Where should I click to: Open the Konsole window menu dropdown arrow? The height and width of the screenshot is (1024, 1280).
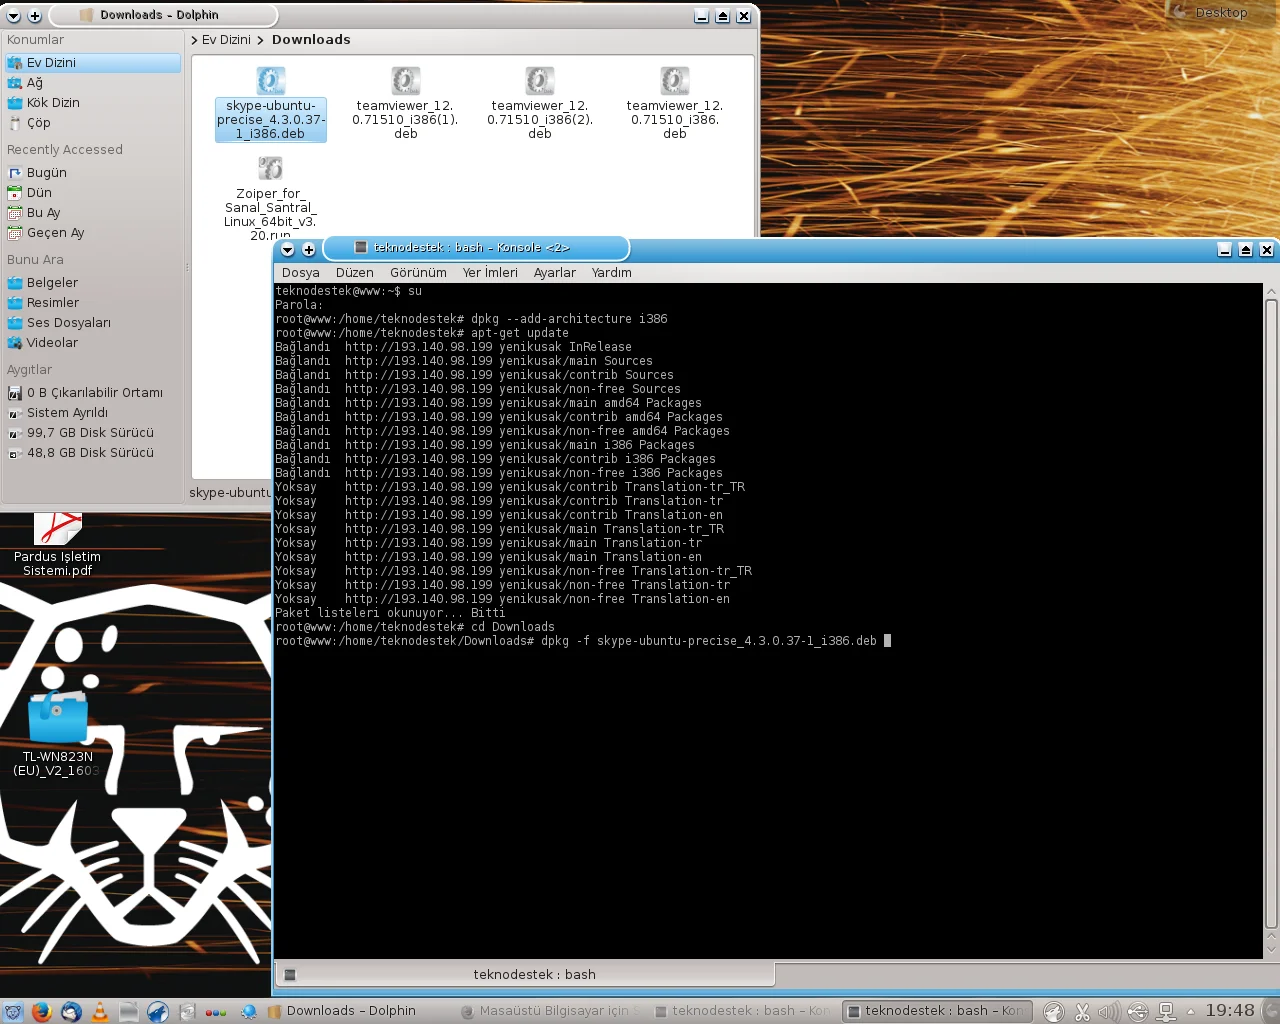(x=288, y=249)
